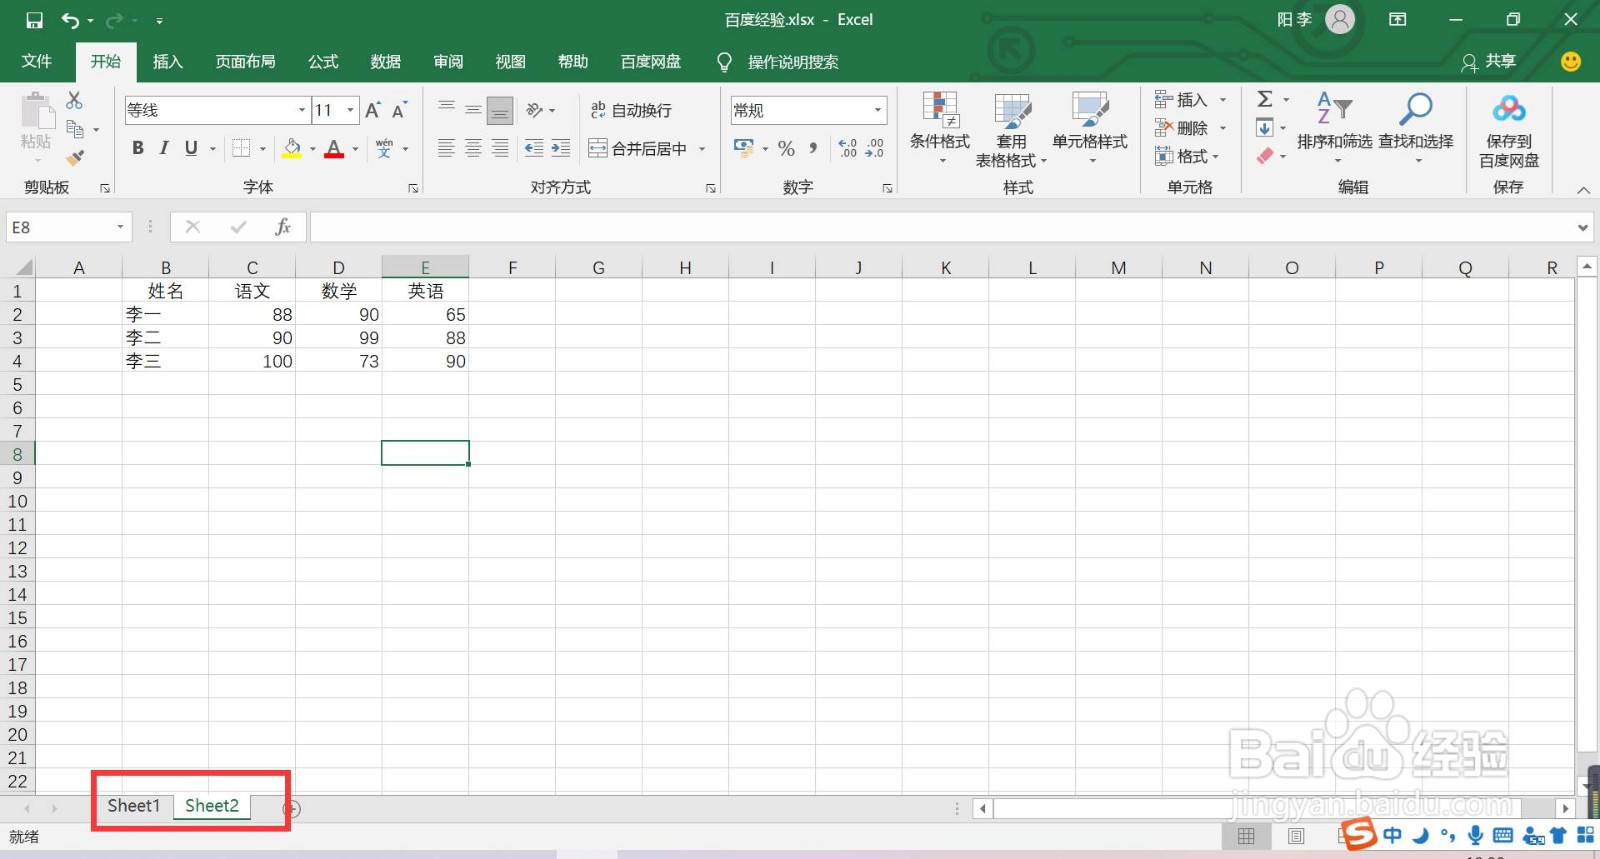This screenshot has width=1600, height=859.
Task: Switch to the 插入 (Insert) ribbon tab
Action: click(168, 62)
